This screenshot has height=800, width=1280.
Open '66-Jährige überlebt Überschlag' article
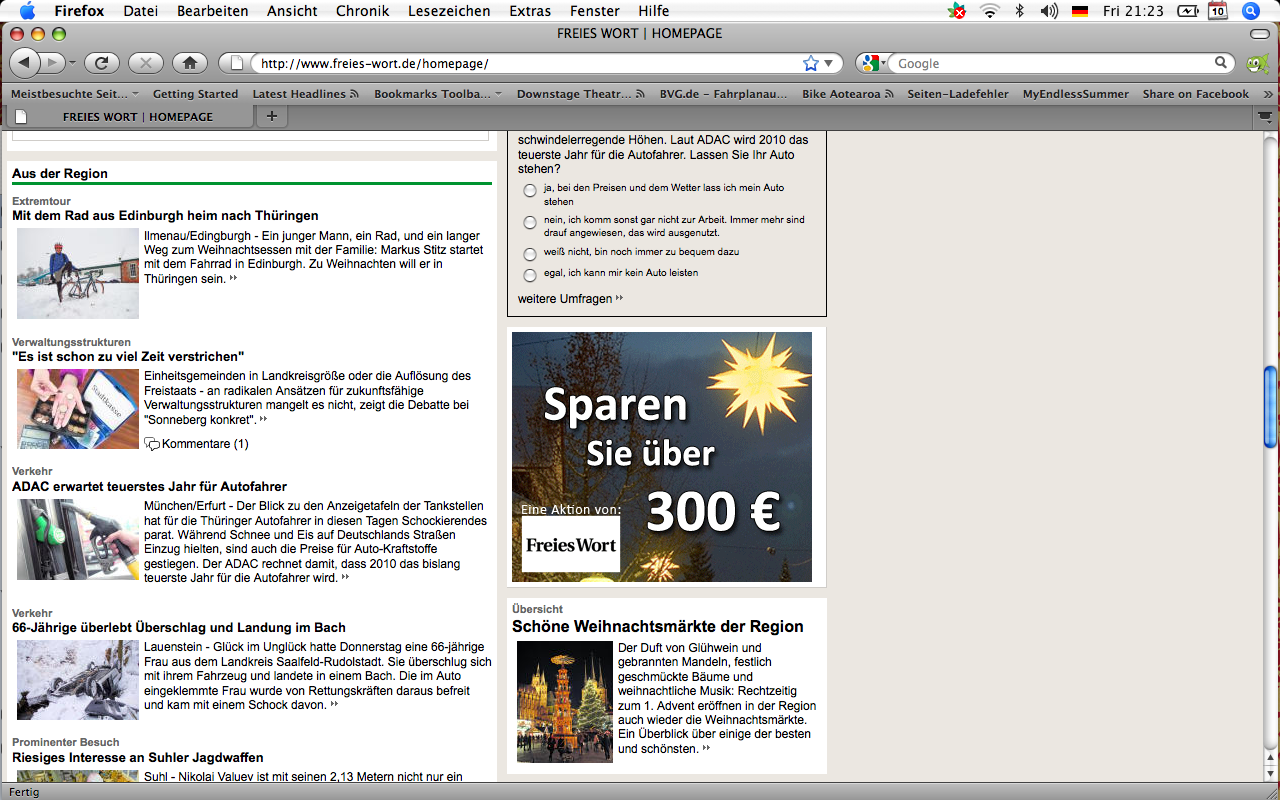179,627
